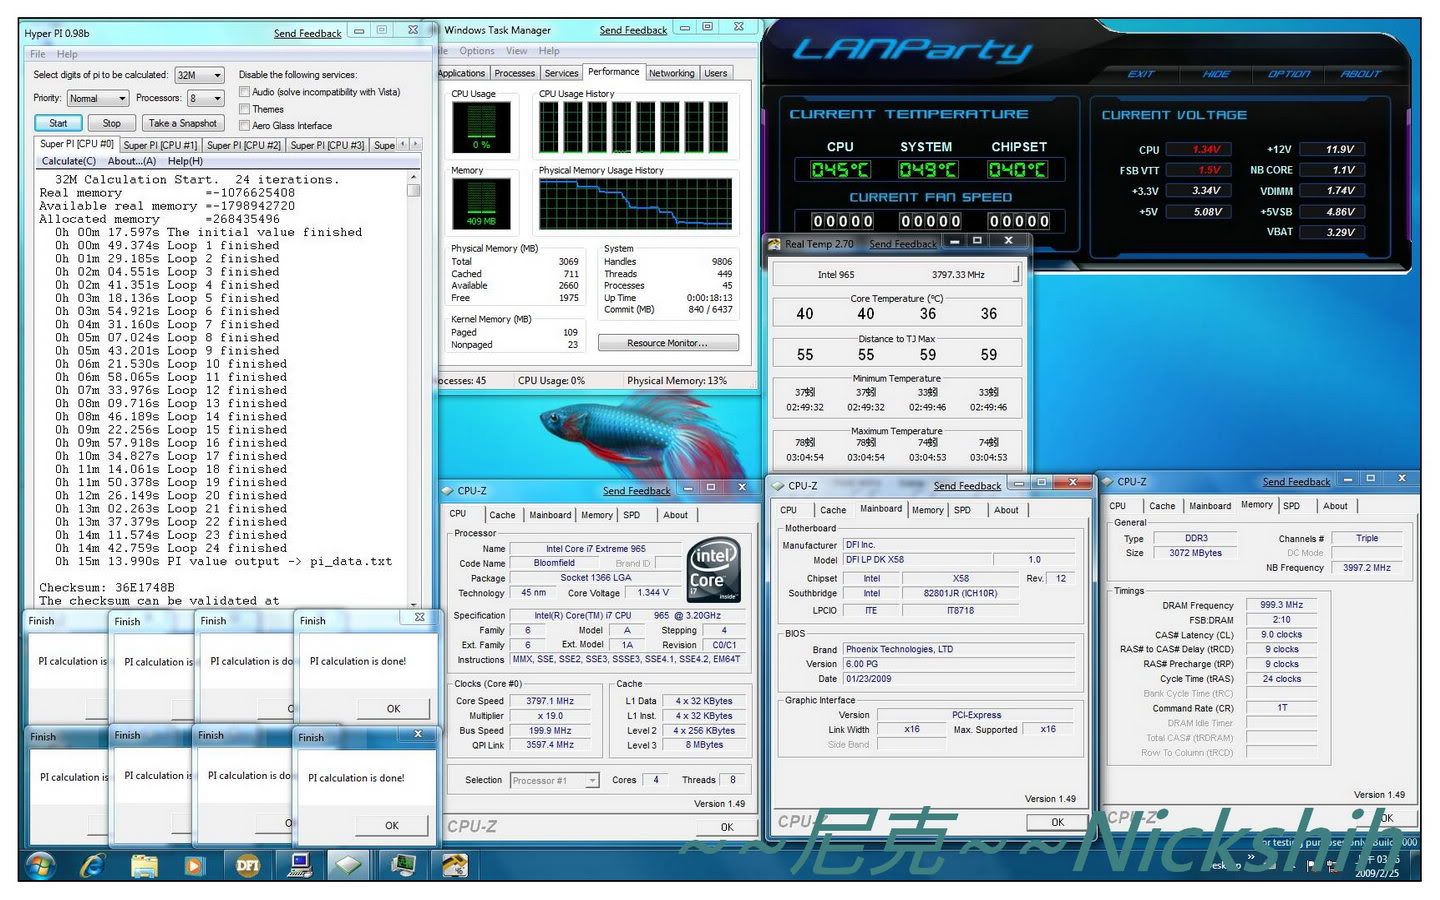
Task: Click EXIT on LANParty panel
Action: click(1141, 74)
